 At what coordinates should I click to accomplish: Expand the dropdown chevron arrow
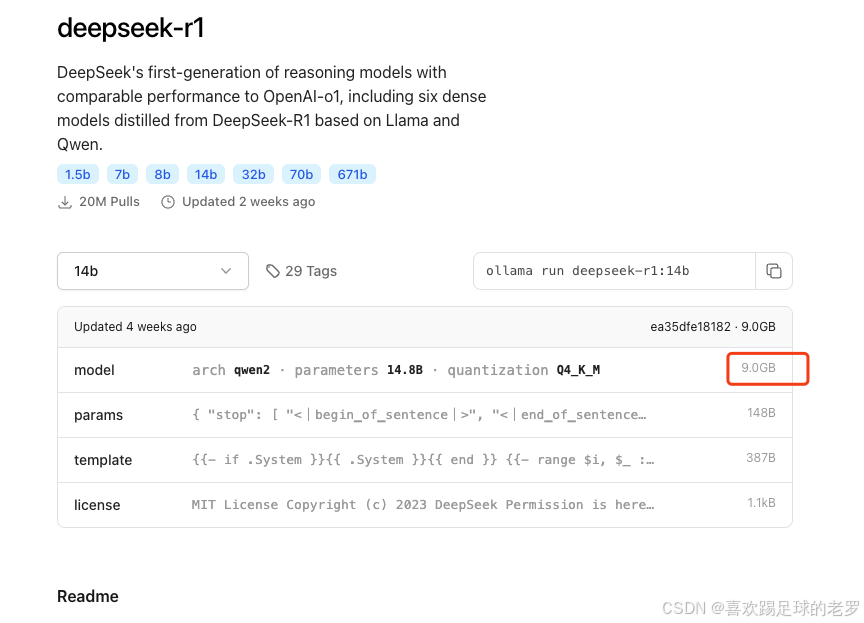[226, 271]
